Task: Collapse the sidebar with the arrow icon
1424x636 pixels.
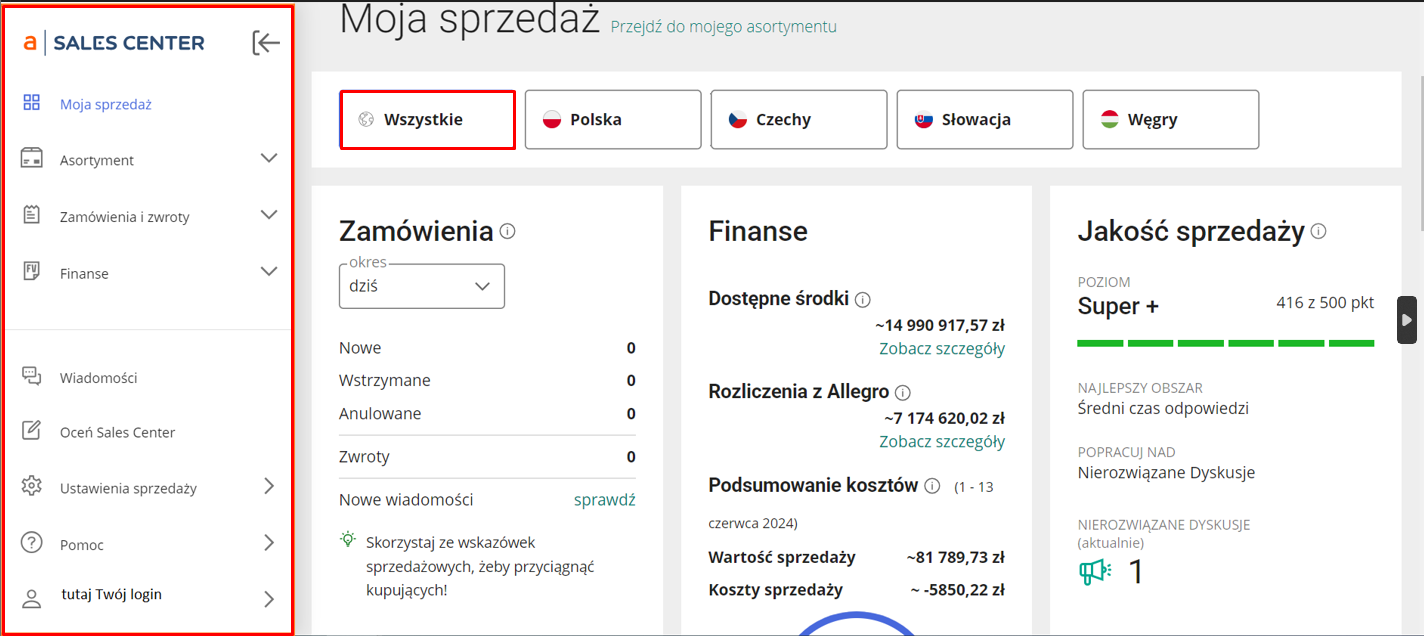Action: click(266, 43)
